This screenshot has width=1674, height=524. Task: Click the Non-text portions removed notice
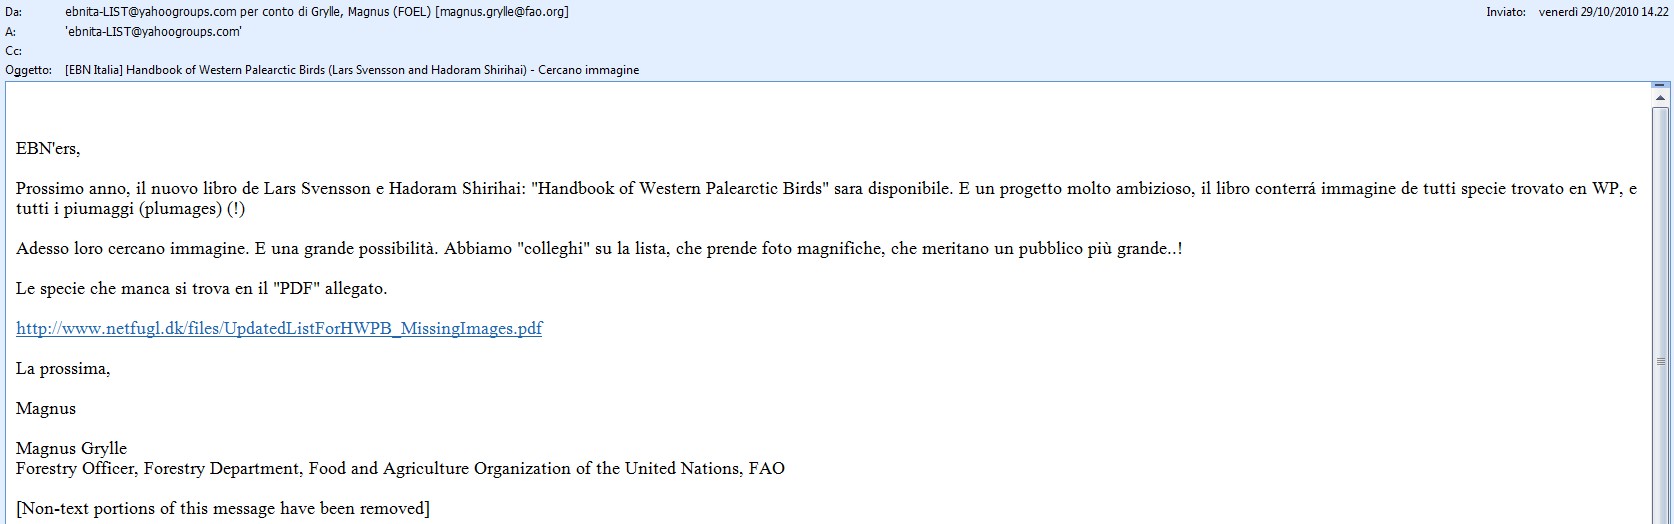pyautogui.click(x=222, y=509)
